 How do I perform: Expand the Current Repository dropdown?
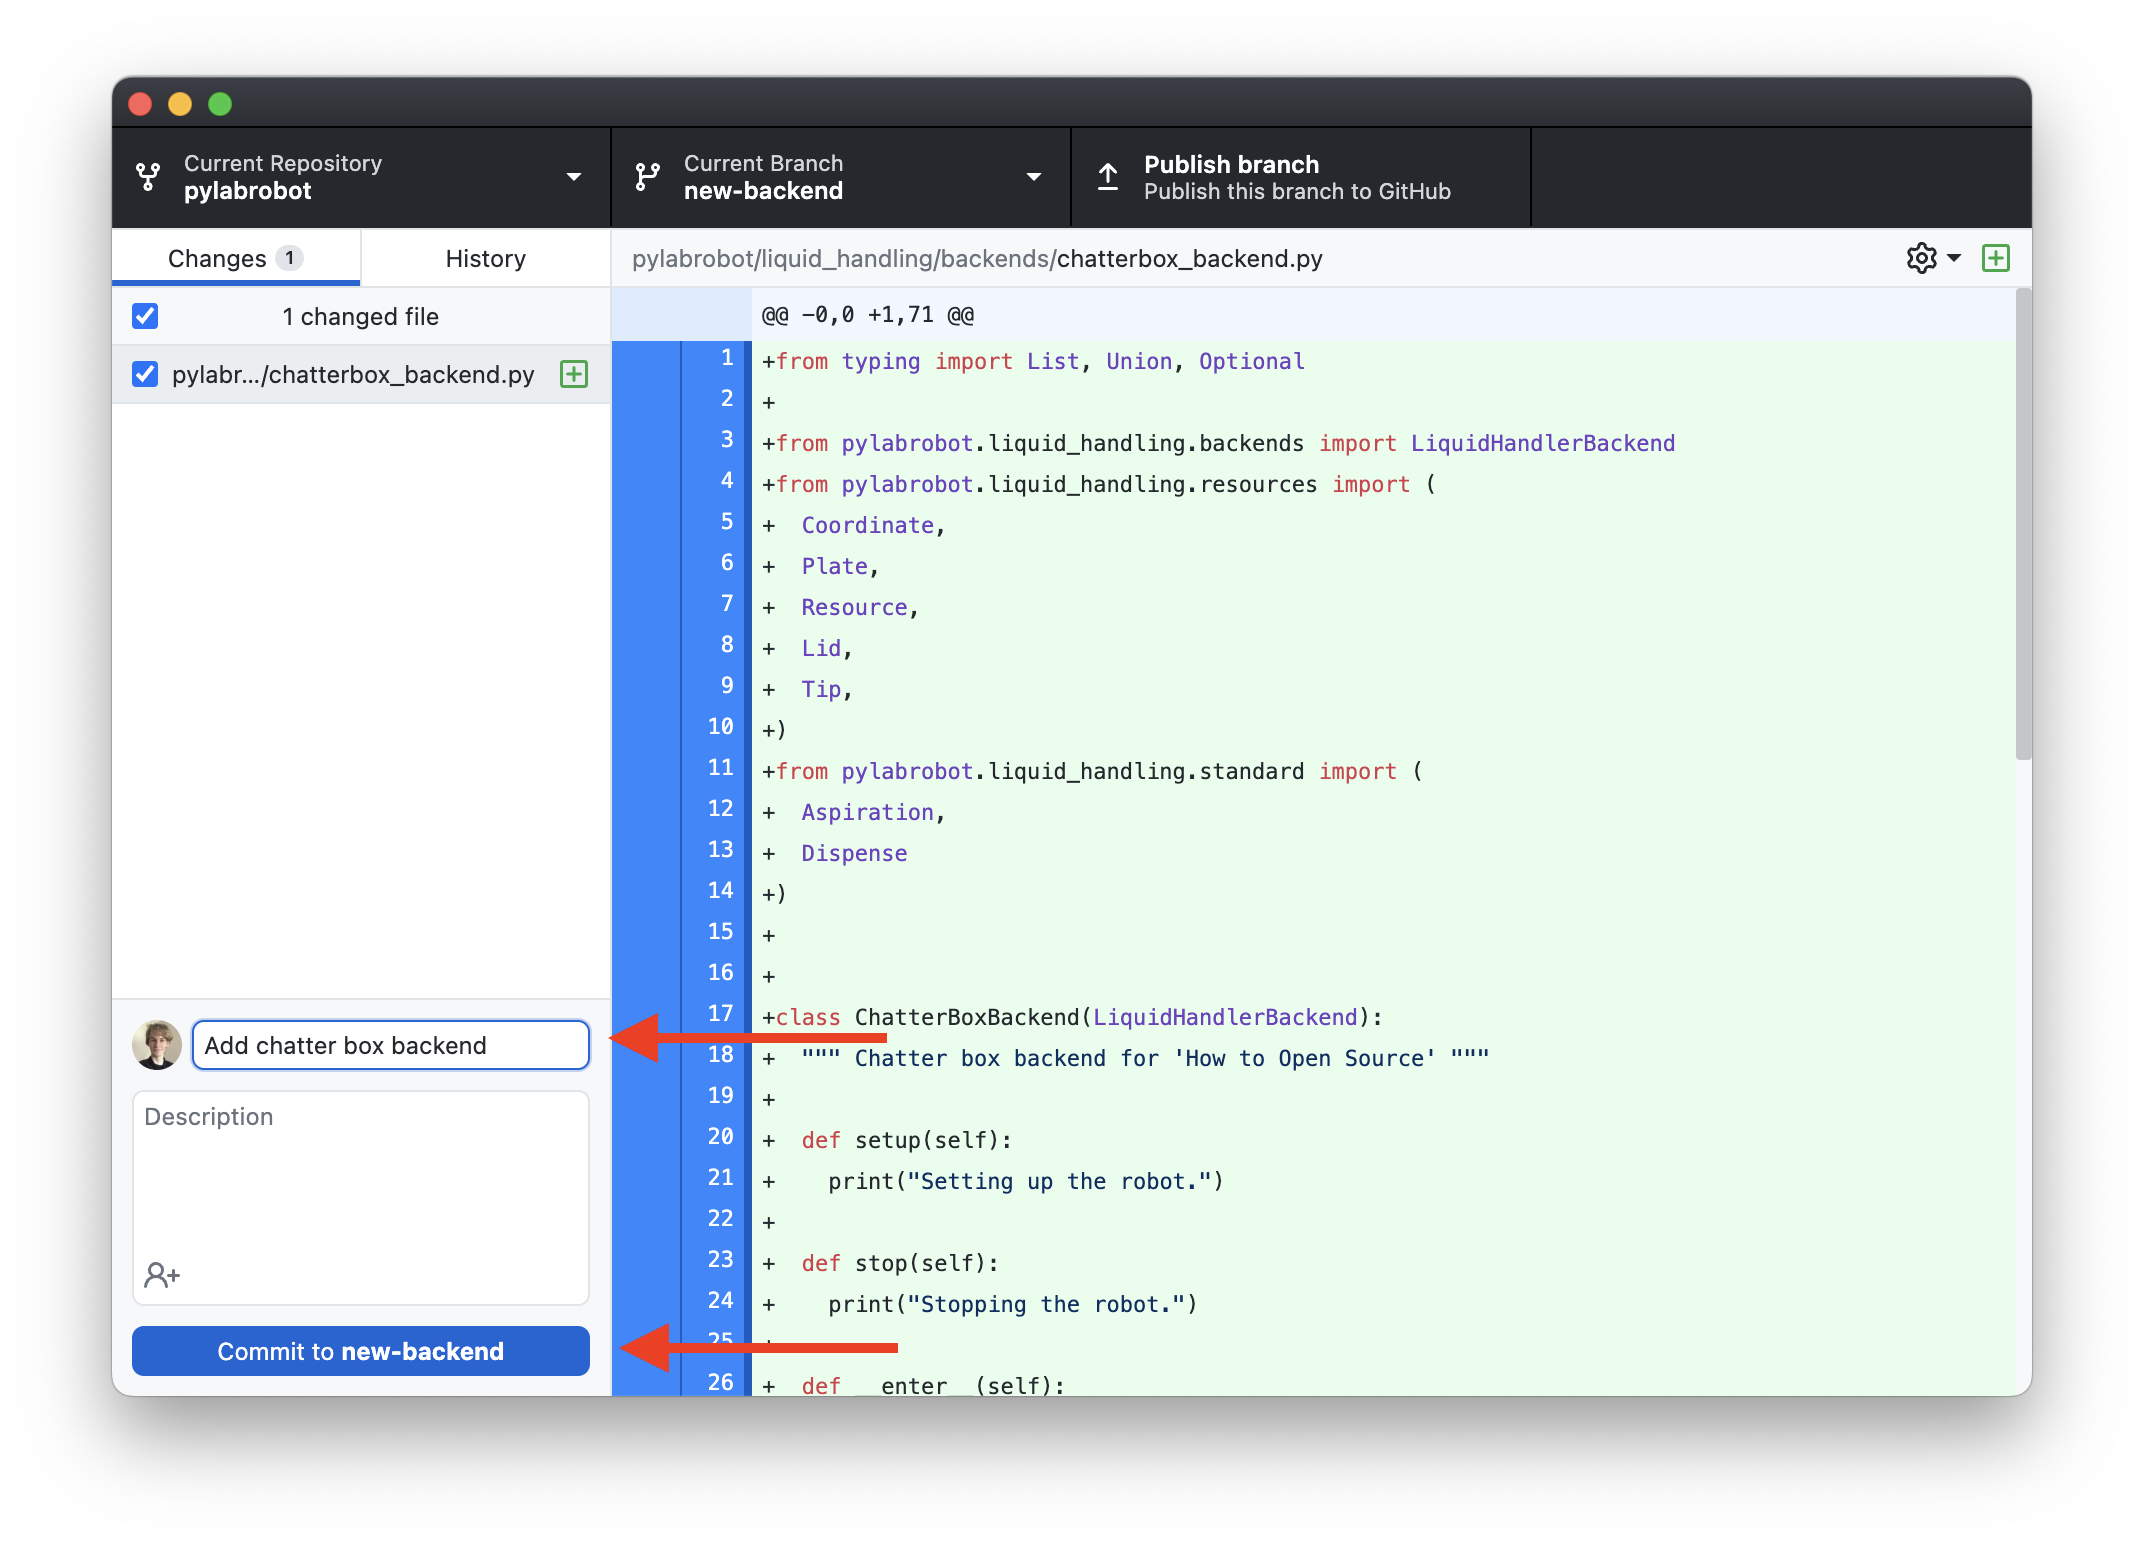coord(574,177)
